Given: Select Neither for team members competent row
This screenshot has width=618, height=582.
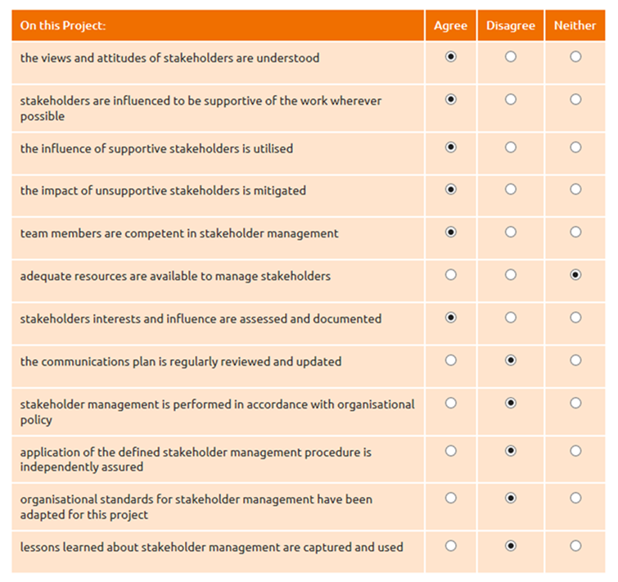Looking at the screenshot, I should click(x=575, y=232).
